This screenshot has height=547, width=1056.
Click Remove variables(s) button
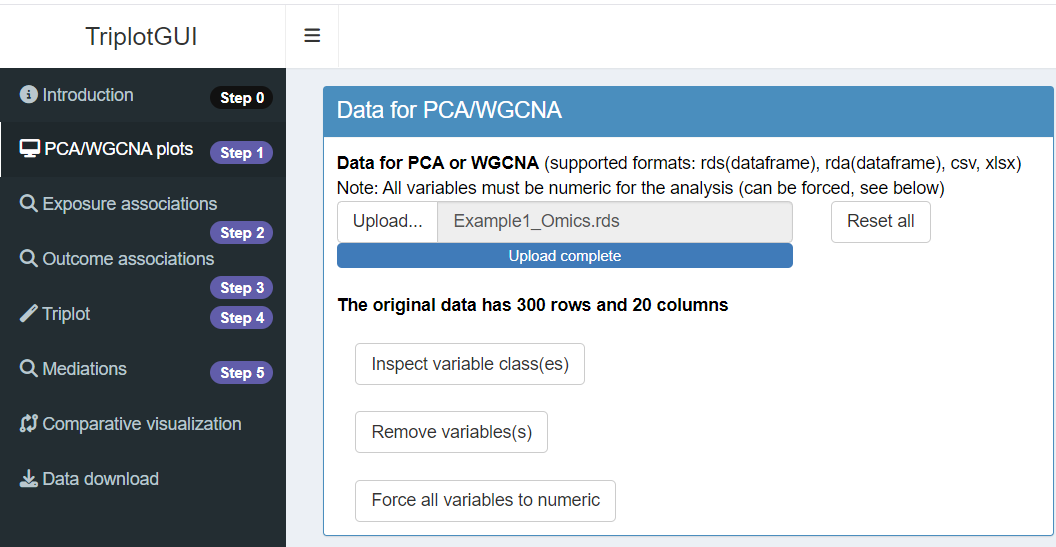pos(451,432)
